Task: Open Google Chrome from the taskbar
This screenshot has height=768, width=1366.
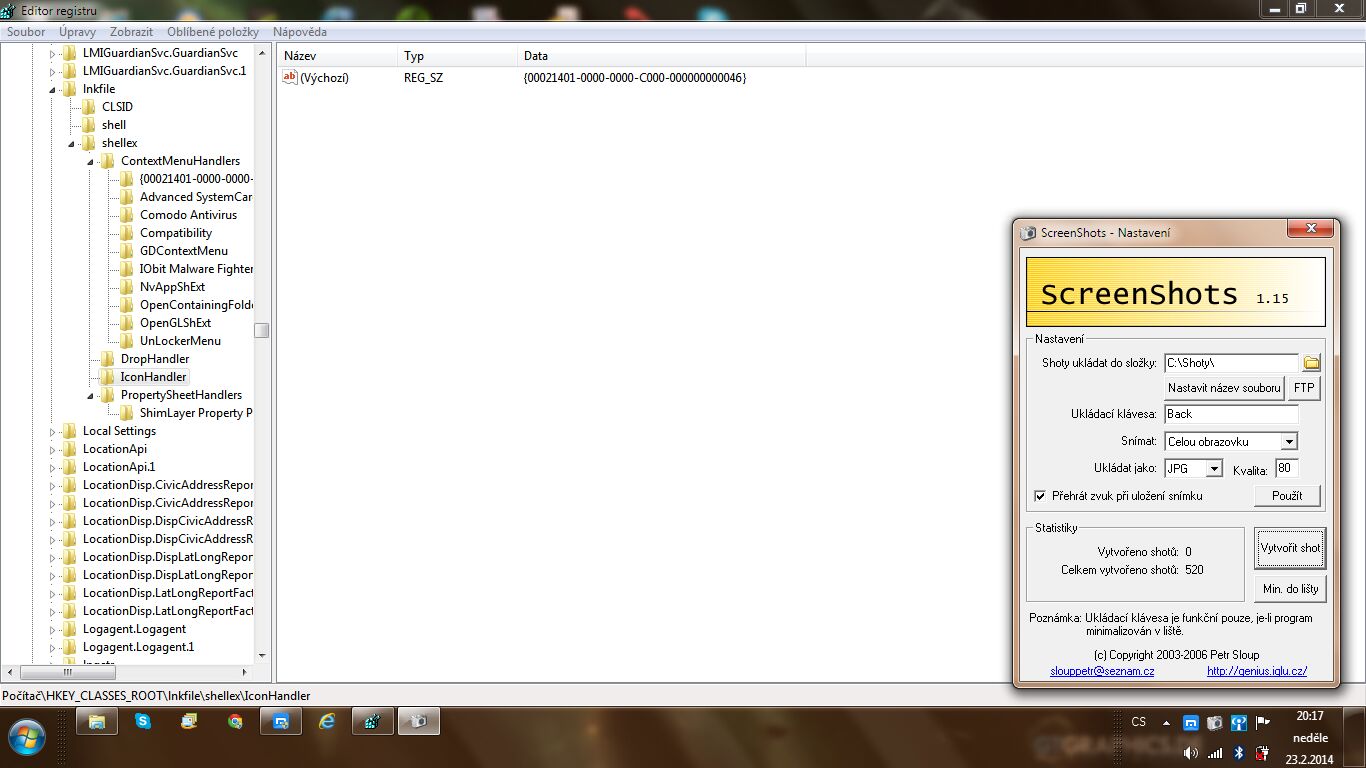Action: (x=235, y=721)
